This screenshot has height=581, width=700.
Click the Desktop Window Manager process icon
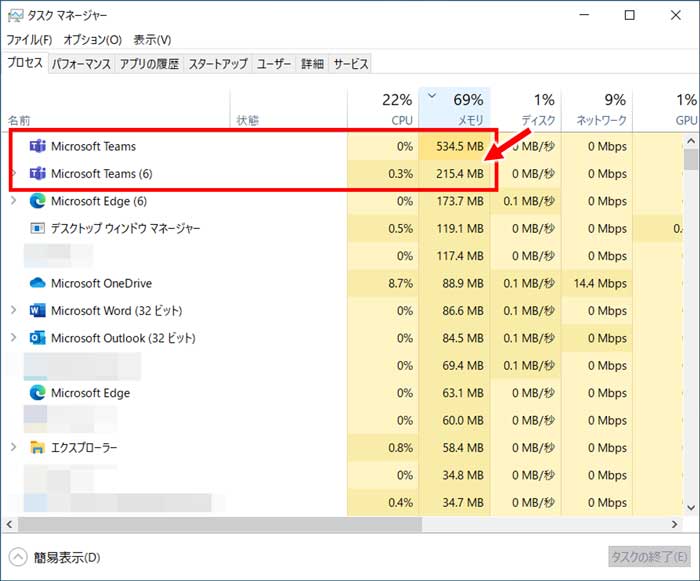tap(38, 228)
